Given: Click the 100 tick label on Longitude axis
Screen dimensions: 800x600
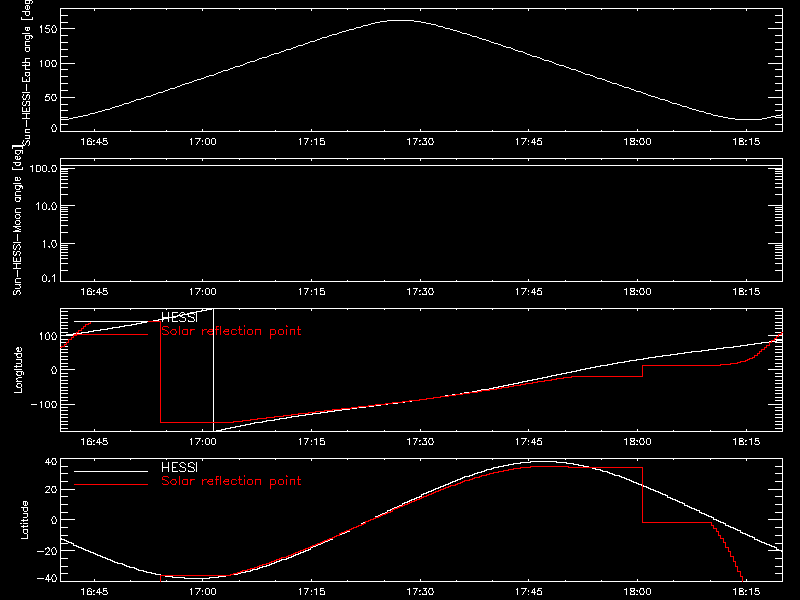Looking at the screenshot, I should coord(48,336).
